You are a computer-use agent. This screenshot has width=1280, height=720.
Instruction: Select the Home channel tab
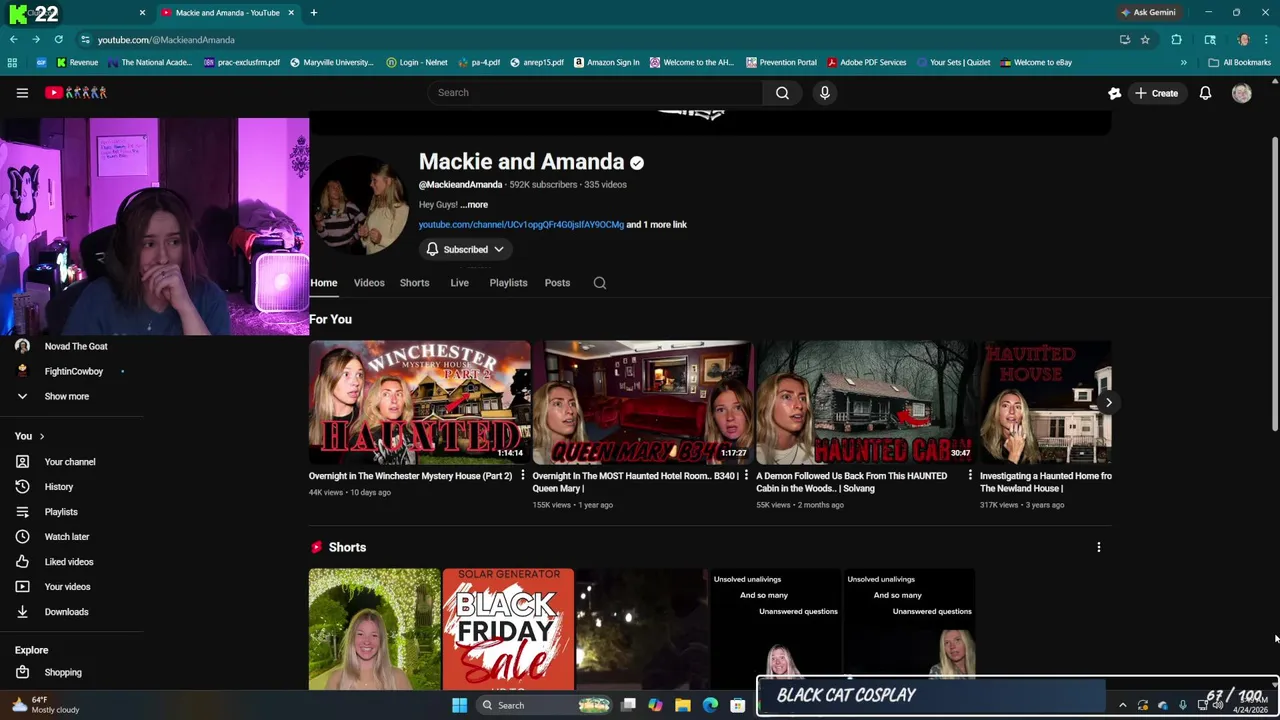323,283
